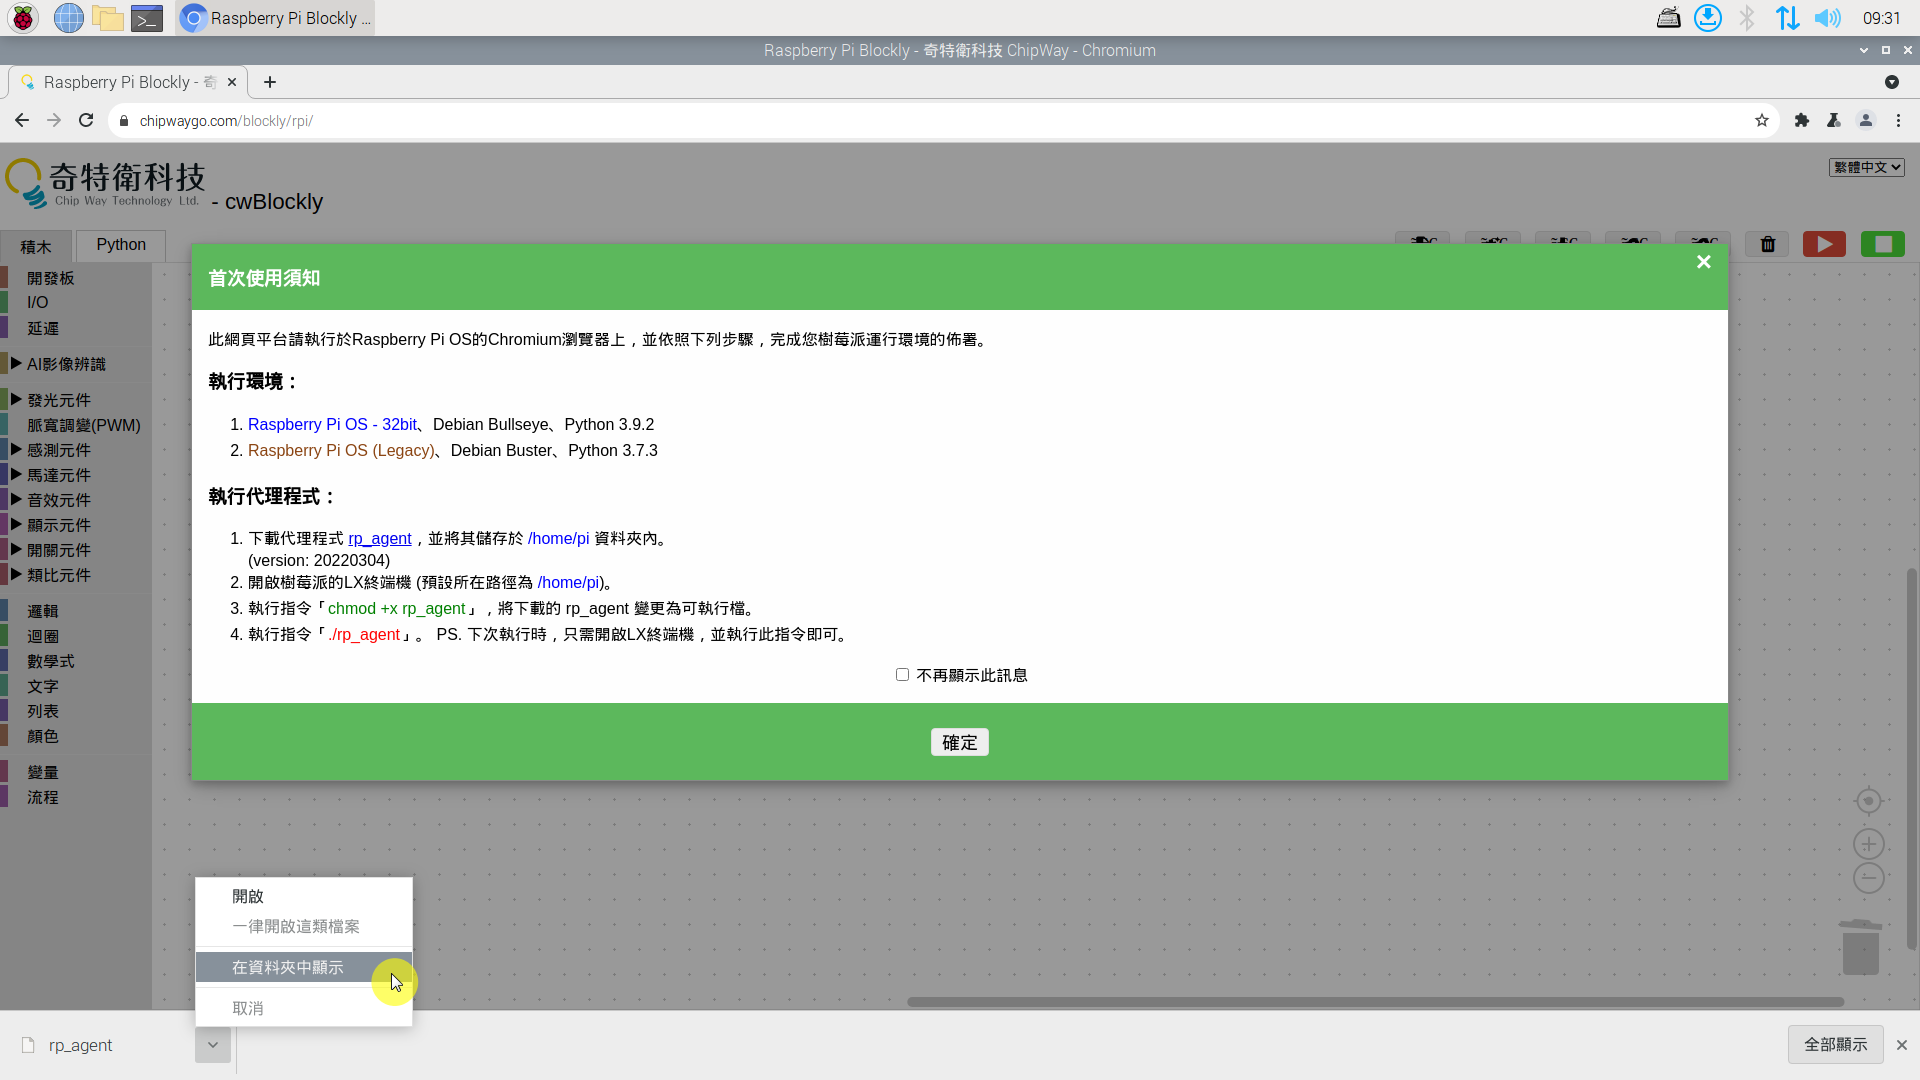Viewport: 1920px width, 1080px height.
Task: Click the green stop program icon
Action: 1883,244
